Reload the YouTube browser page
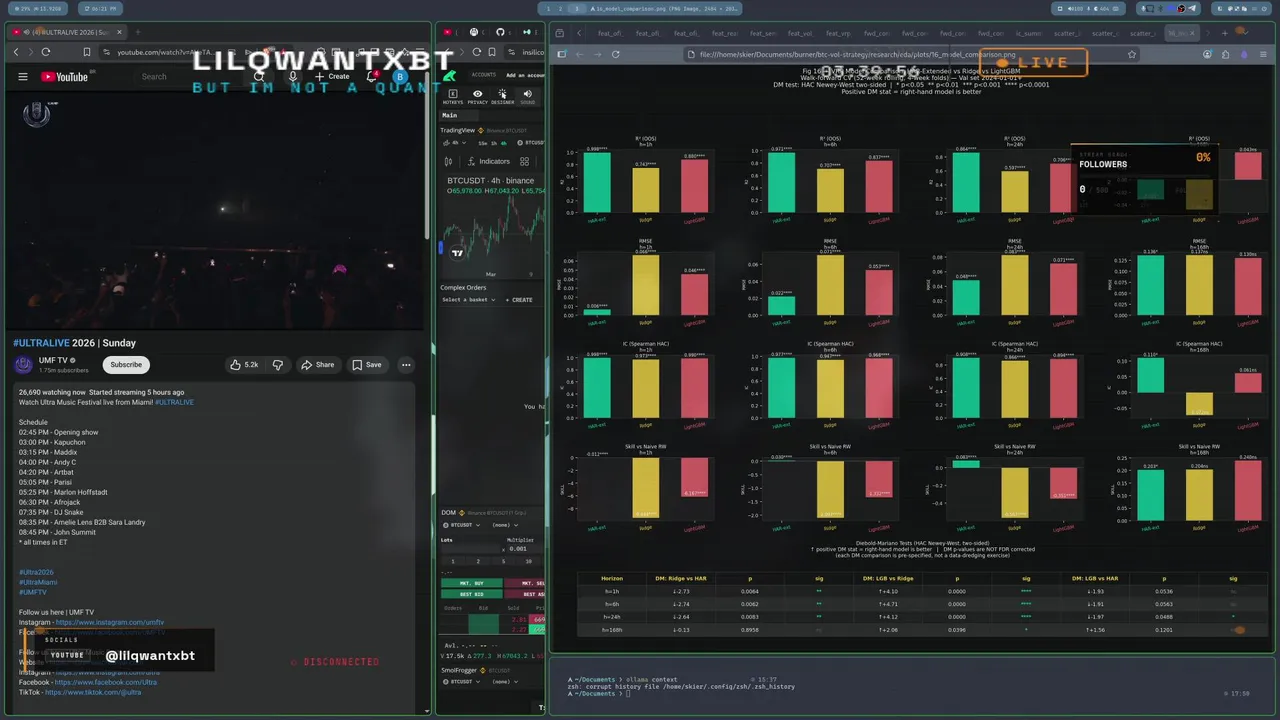This screenshot has width=1280, height=720. point(45,52)
